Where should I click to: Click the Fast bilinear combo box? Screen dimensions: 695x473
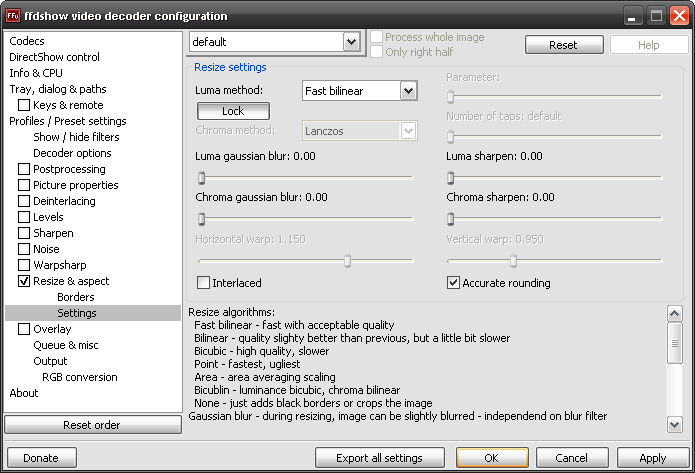(x=359, y=91)
